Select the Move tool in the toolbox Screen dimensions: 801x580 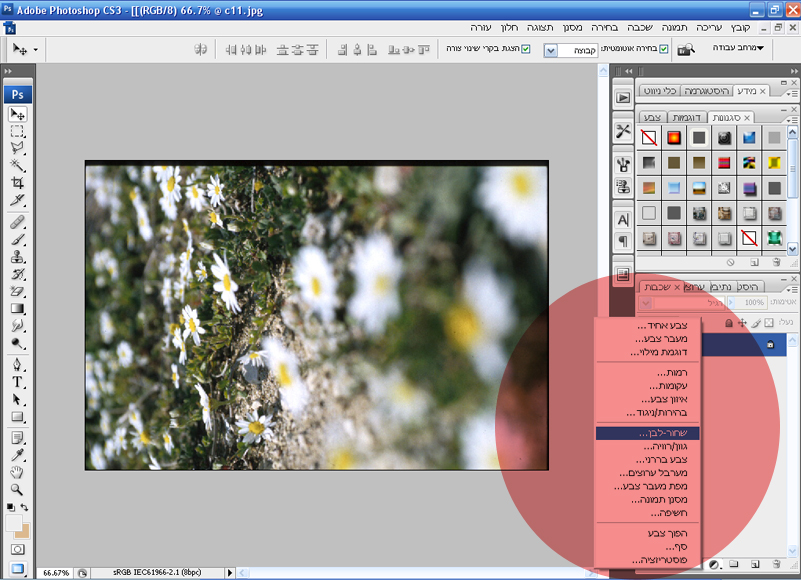[17, 114]
